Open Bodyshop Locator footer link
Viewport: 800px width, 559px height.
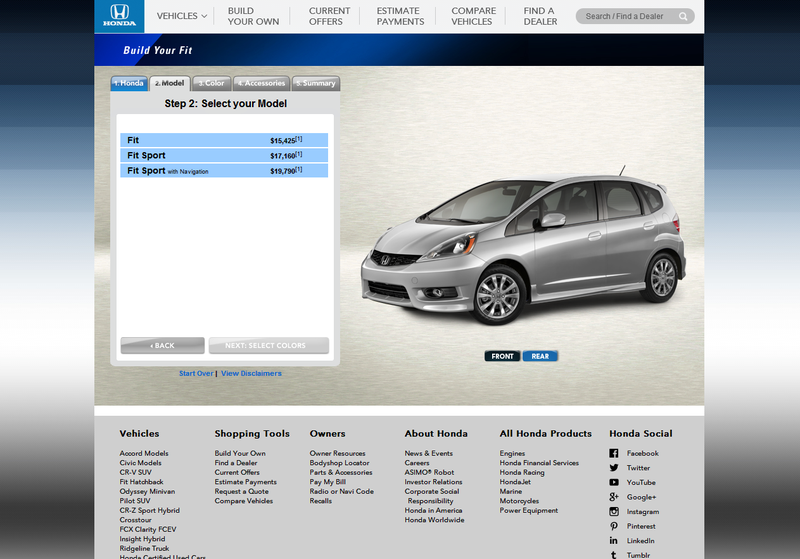pos(339,463)
